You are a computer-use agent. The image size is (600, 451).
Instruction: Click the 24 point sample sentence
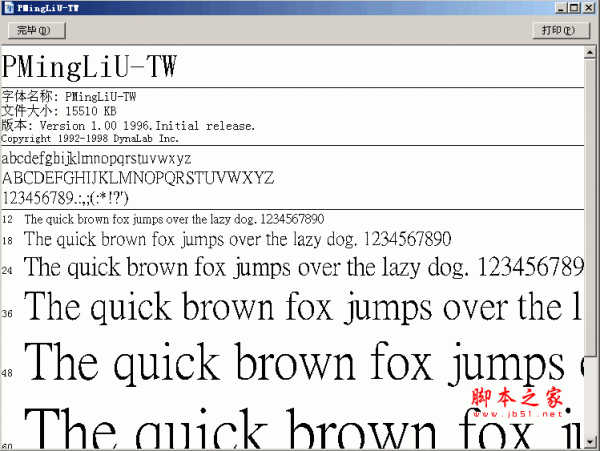(x=303, y=267)
